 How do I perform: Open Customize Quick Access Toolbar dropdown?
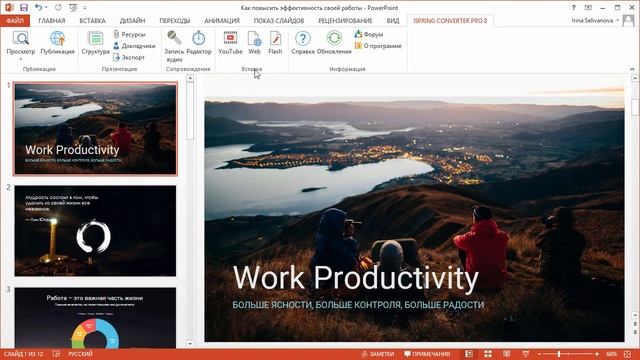tap(84, 8)
